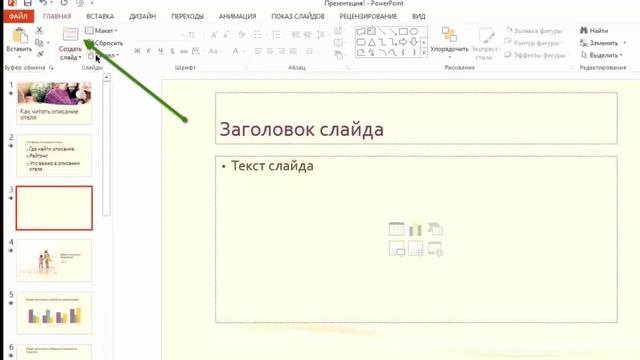Center the paragraph text
Viewport: 640px width, 360px height.
point(269,51)
